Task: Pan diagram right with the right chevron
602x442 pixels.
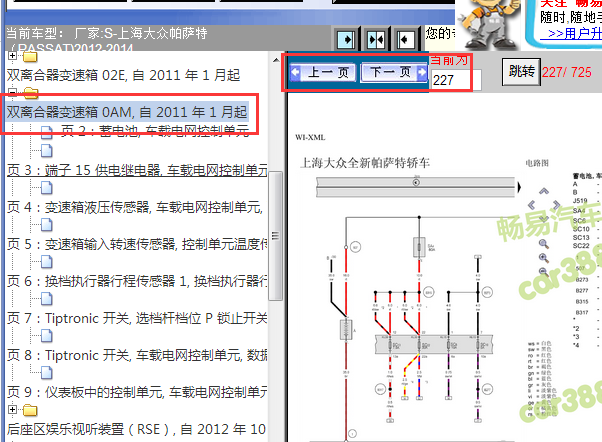Action: [556, 205]
